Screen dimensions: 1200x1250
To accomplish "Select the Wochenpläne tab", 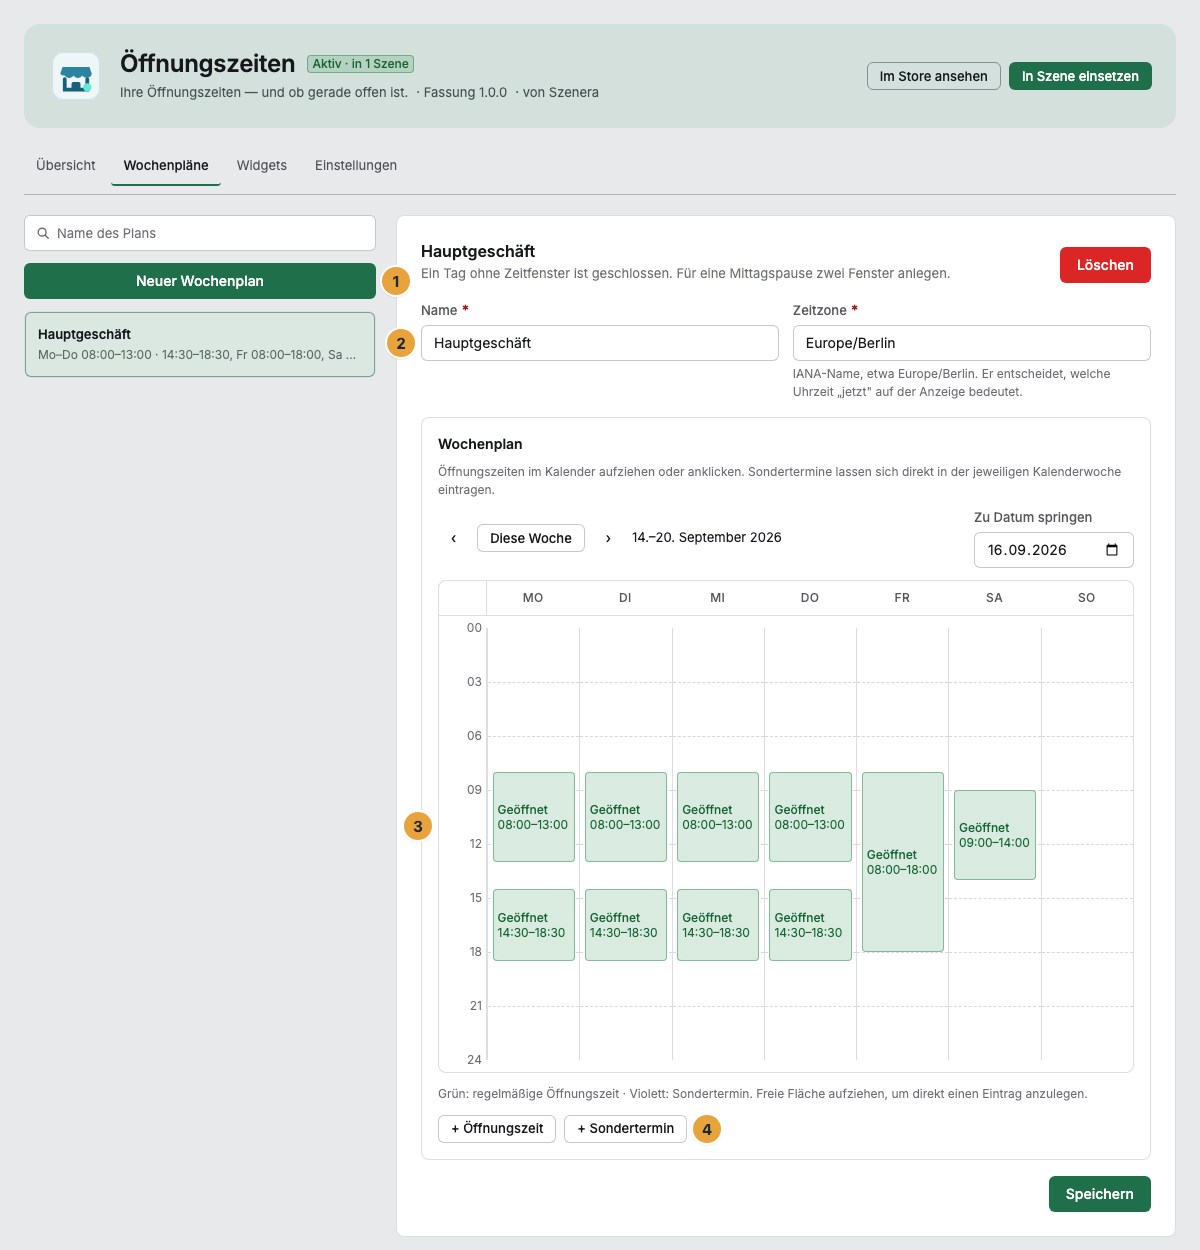I will [166, 165].
